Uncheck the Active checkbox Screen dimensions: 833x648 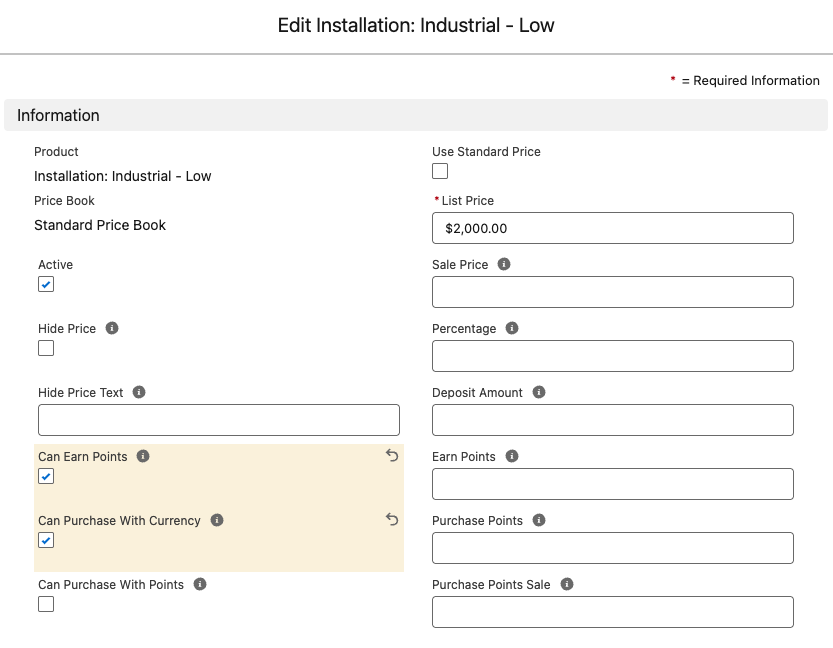pyautogui.click(x=46, y=285)
